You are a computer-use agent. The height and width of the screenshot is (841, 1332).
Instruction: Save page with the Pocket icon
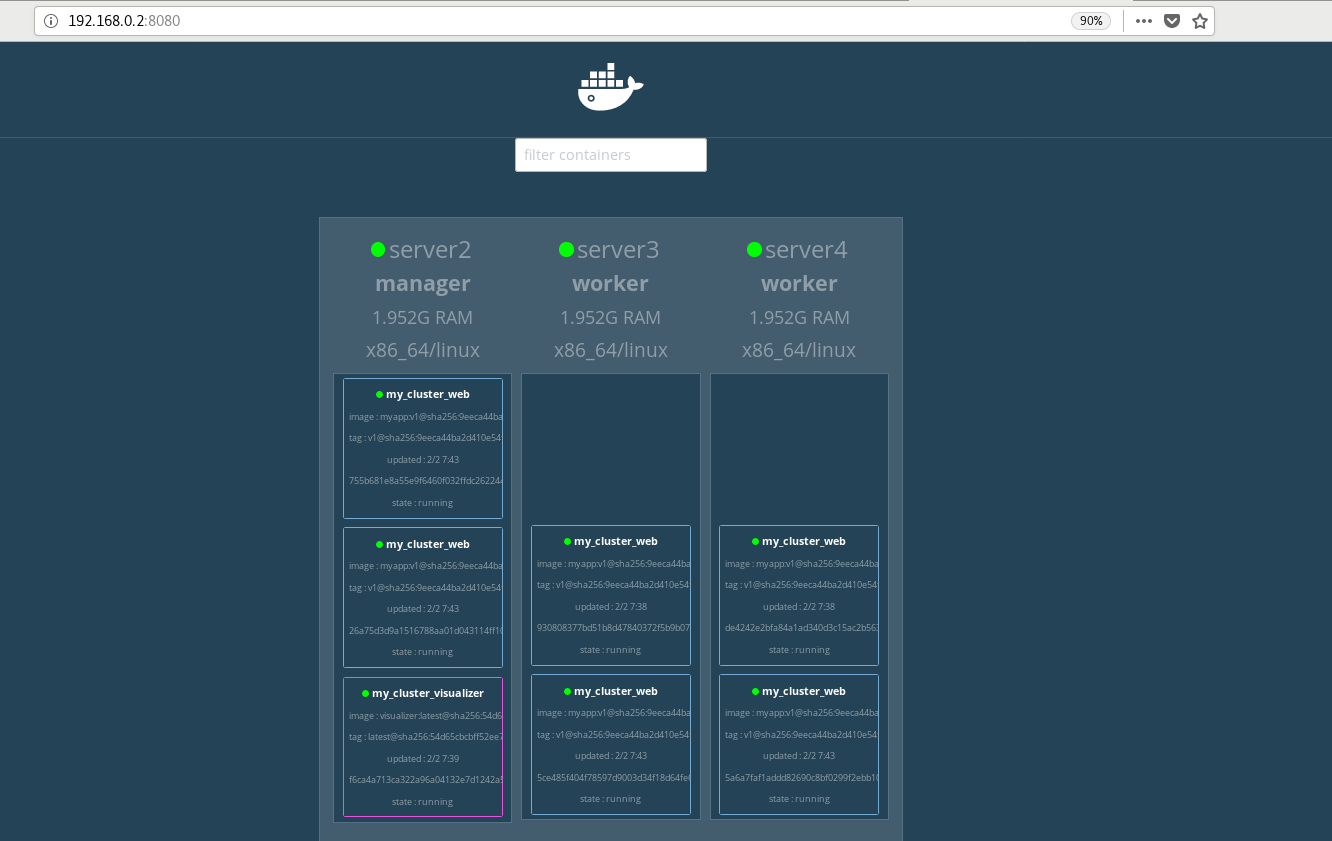point(1172,21)
